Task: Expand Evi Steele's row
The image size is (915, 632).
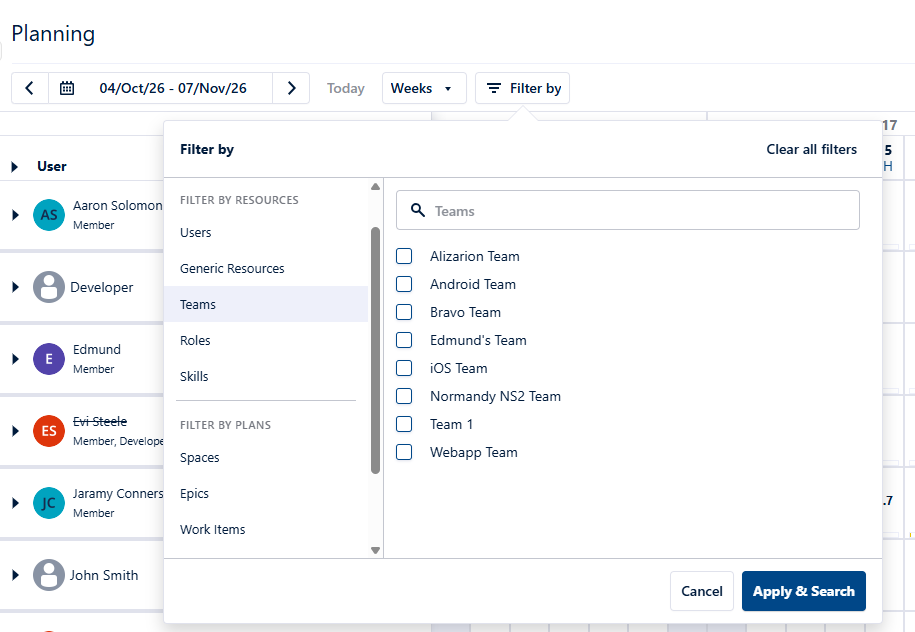Action: [x=15, y=431]
